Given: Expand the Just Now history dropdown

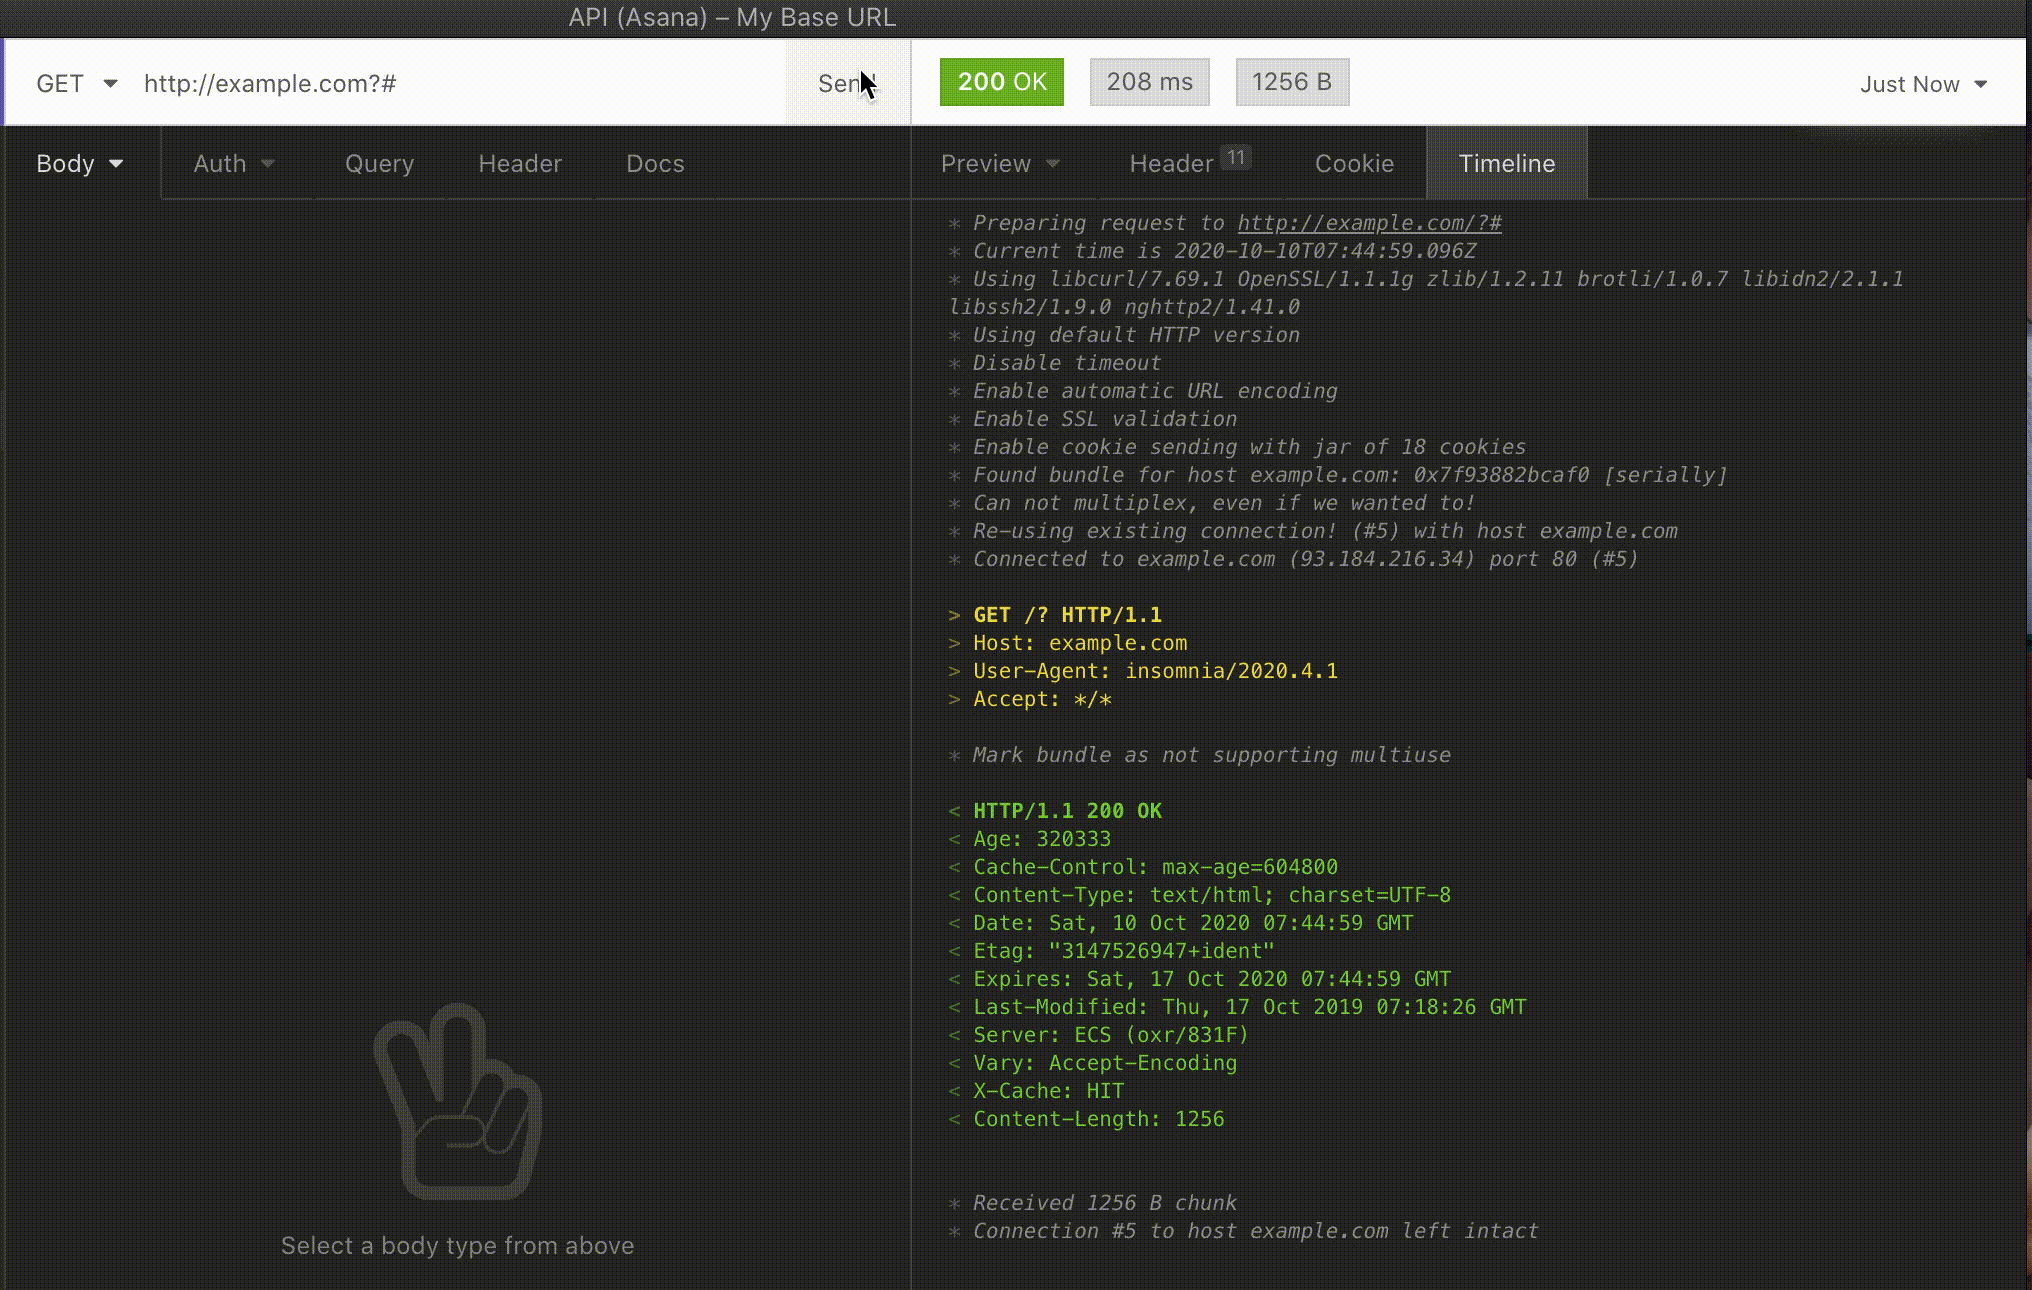Looking at the screenshot, I should point(1922,85).
